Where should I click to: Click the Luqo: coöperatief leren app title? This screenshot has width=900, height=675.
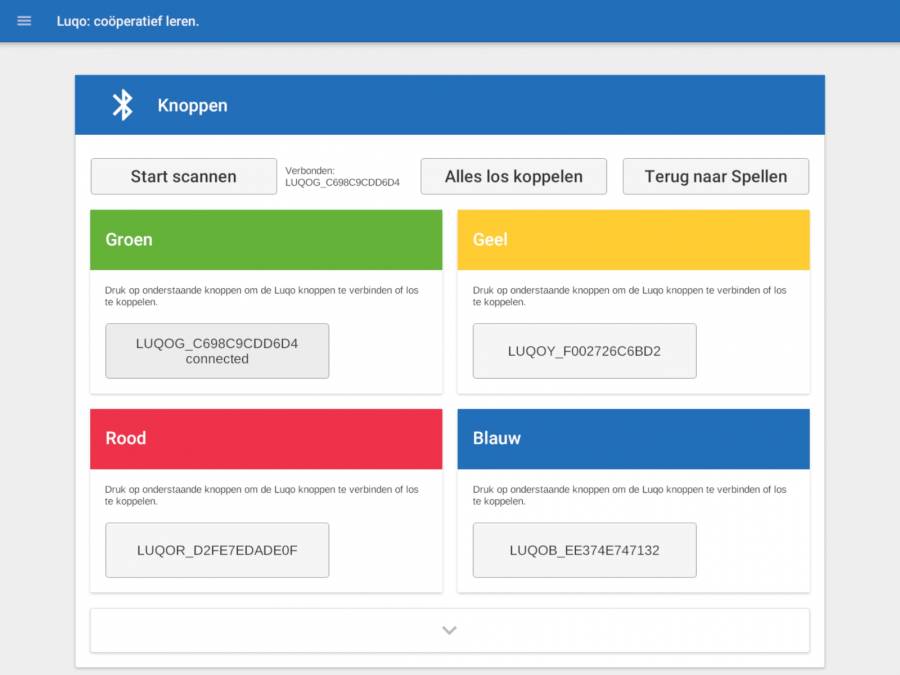pyautogui.click(x=127, y=21)
